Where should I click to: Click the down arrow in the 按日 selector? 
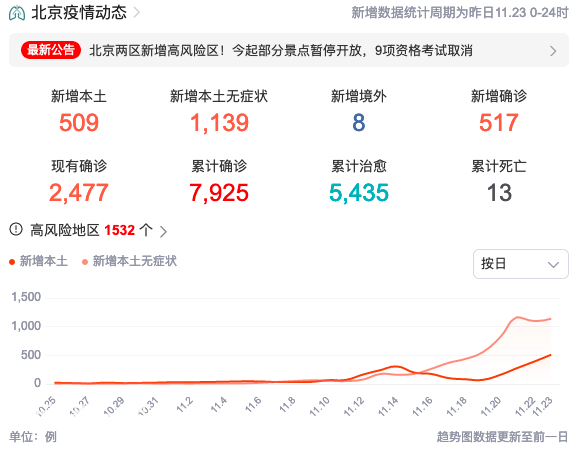coord(553,264)
